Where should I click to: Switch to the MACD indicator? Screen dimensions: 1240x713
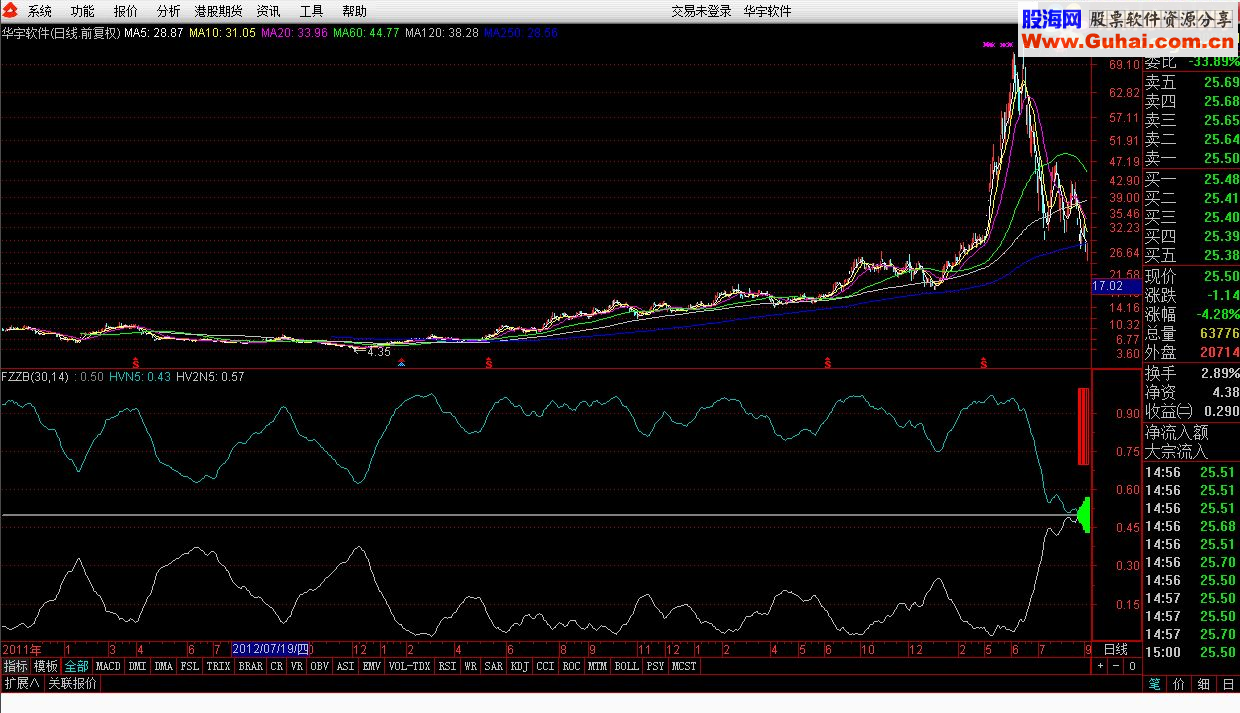pyautogui.click(x=108, y=666)
